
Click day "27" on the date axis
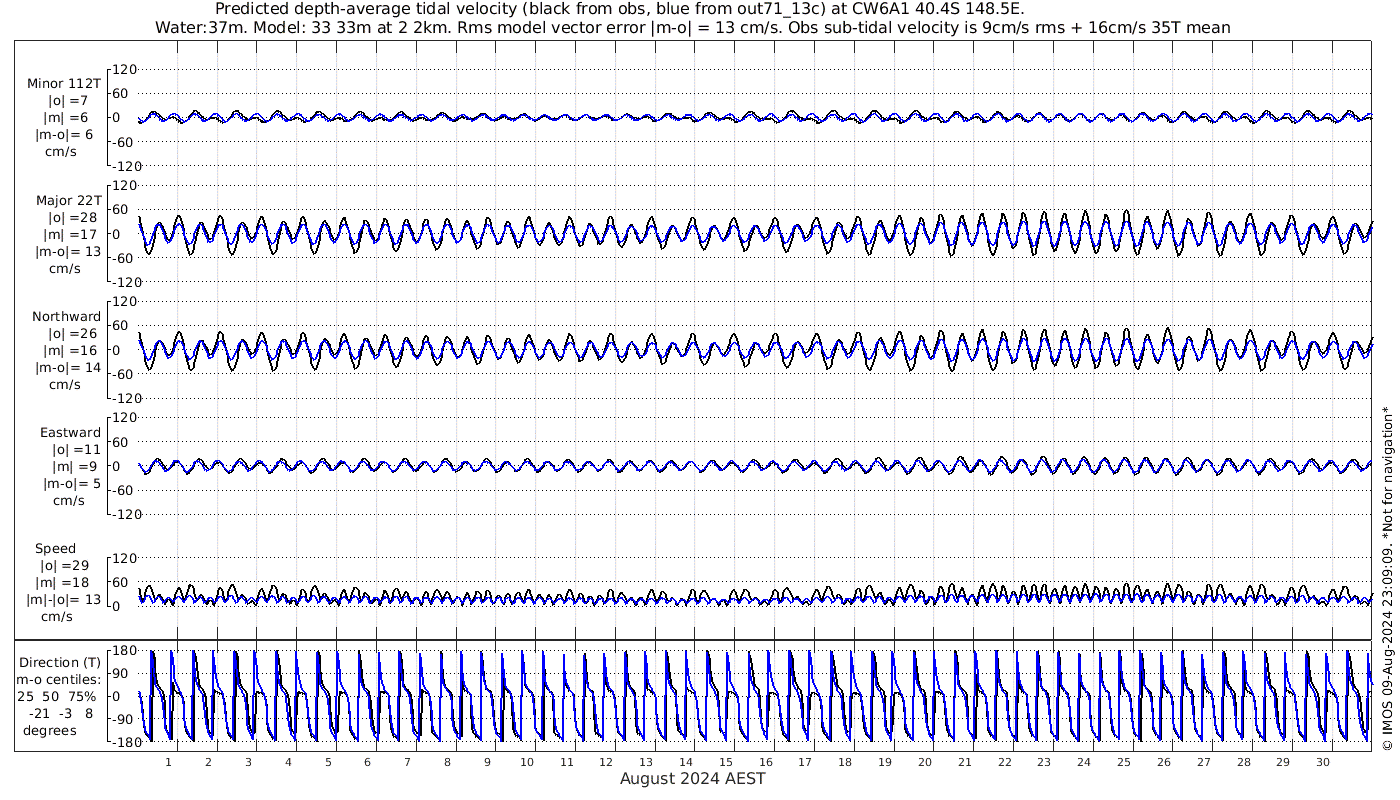coord(1203,761)
